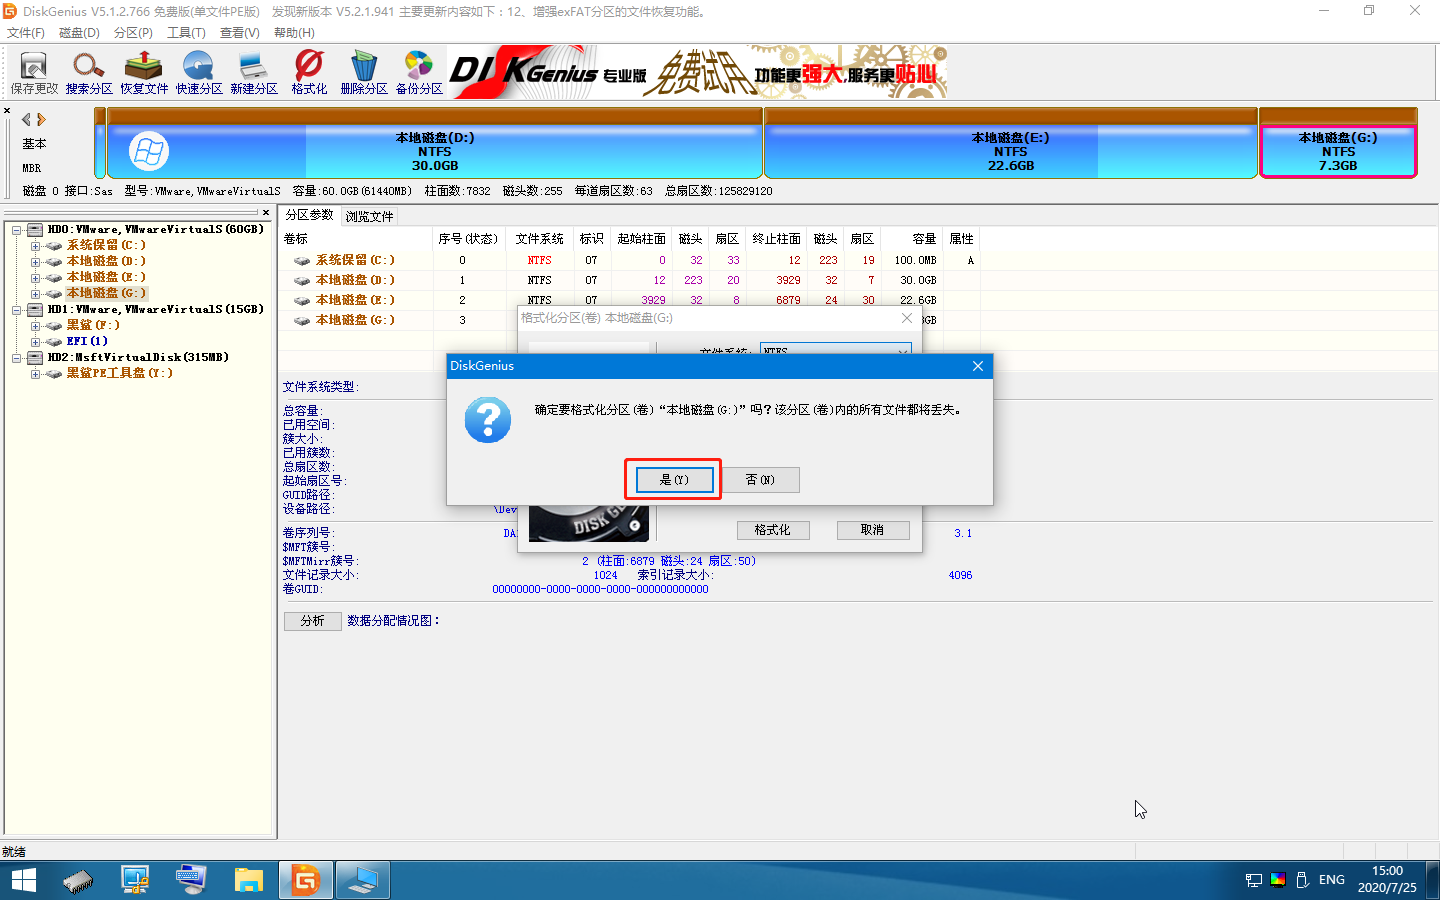Click the 保存更改 save changes toolbar icon
Image resolution: width=1440 pixels, height=900 pixels.
tap(34, 73)
